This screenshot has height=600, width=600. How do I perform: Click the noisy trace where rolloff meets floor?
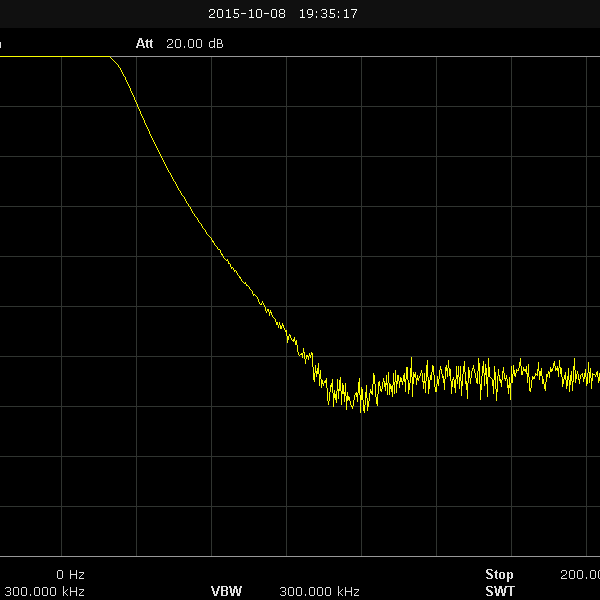(316, 372)
